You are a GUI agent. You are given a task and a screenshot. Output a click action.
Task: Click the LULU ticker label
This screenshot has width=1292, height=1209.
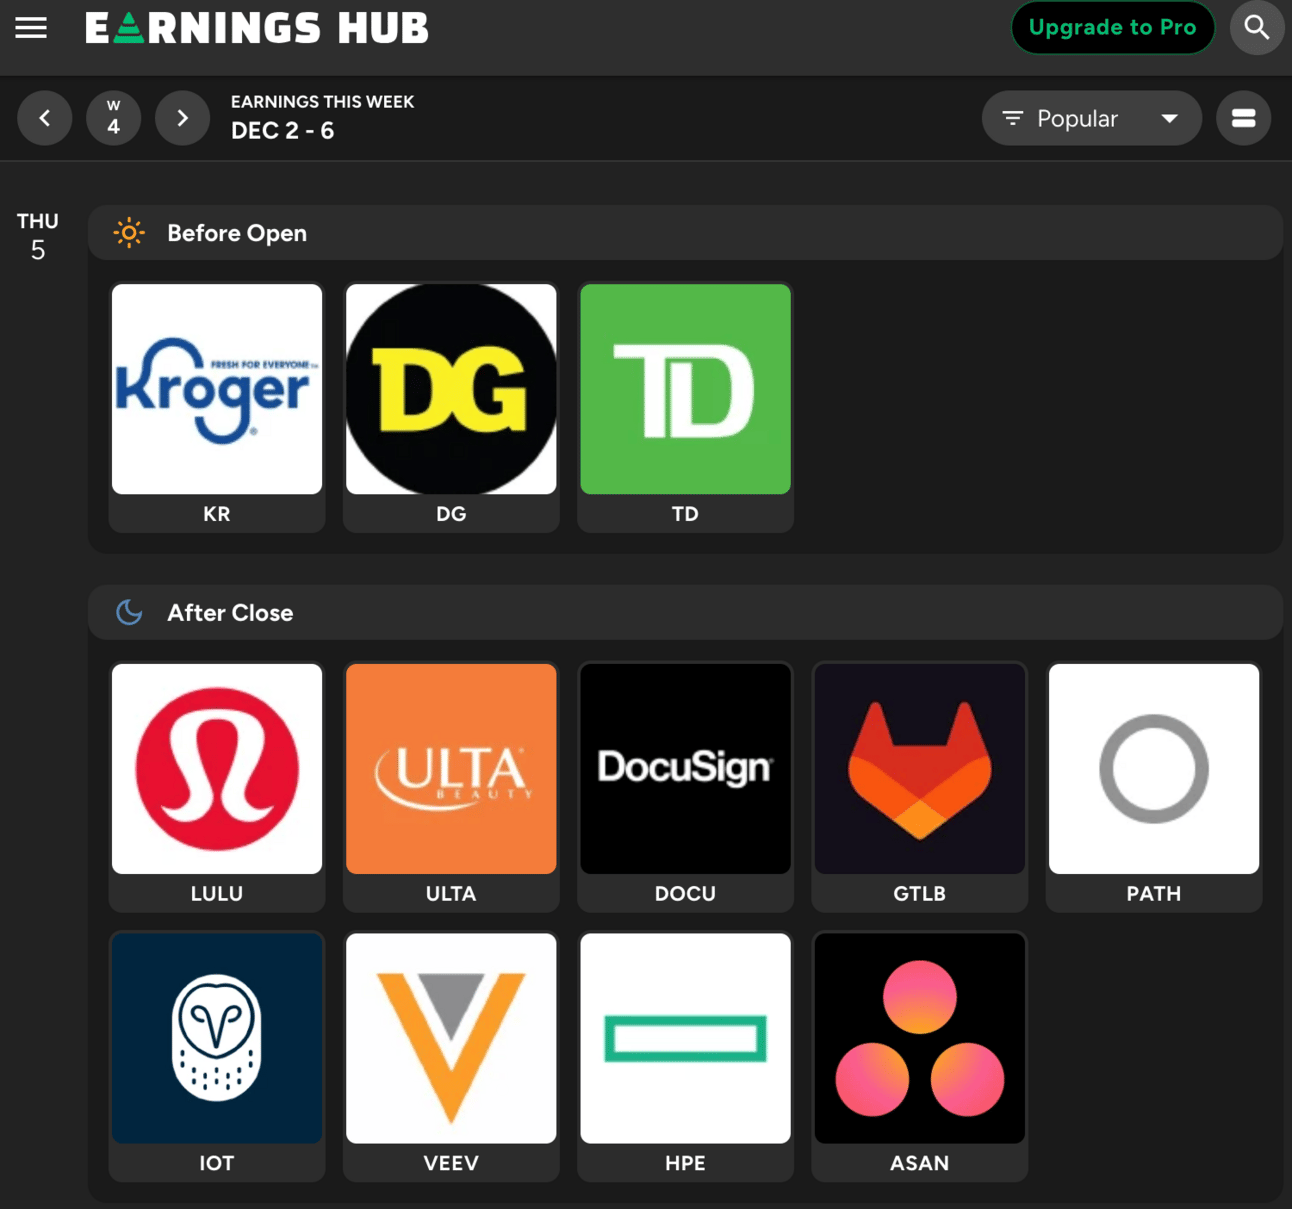click(217, 894)
